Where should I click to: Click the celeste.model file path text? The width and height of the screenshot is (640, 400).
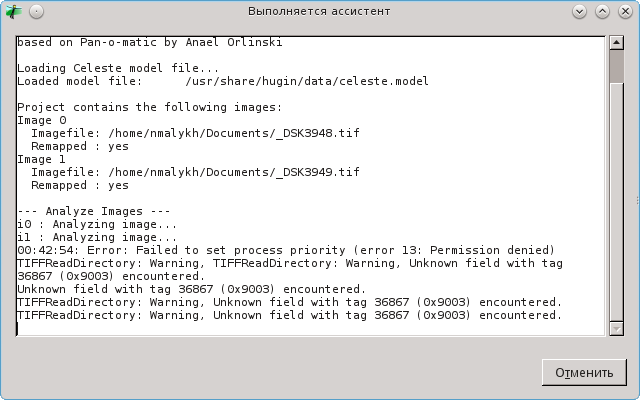(x=307, y=81)
